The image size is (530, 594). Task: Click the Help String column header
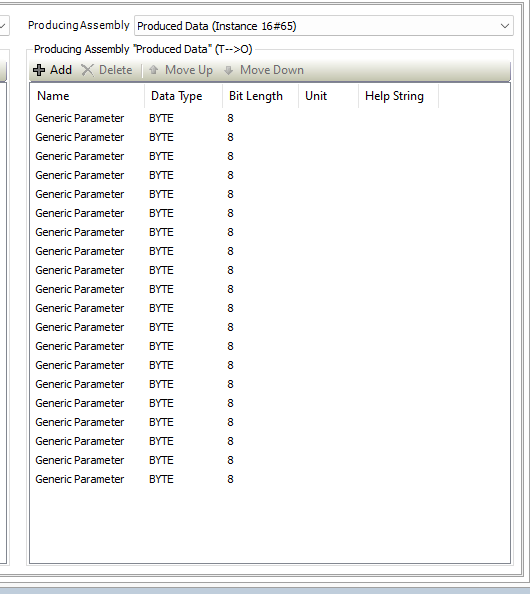(x=399, y=96)
